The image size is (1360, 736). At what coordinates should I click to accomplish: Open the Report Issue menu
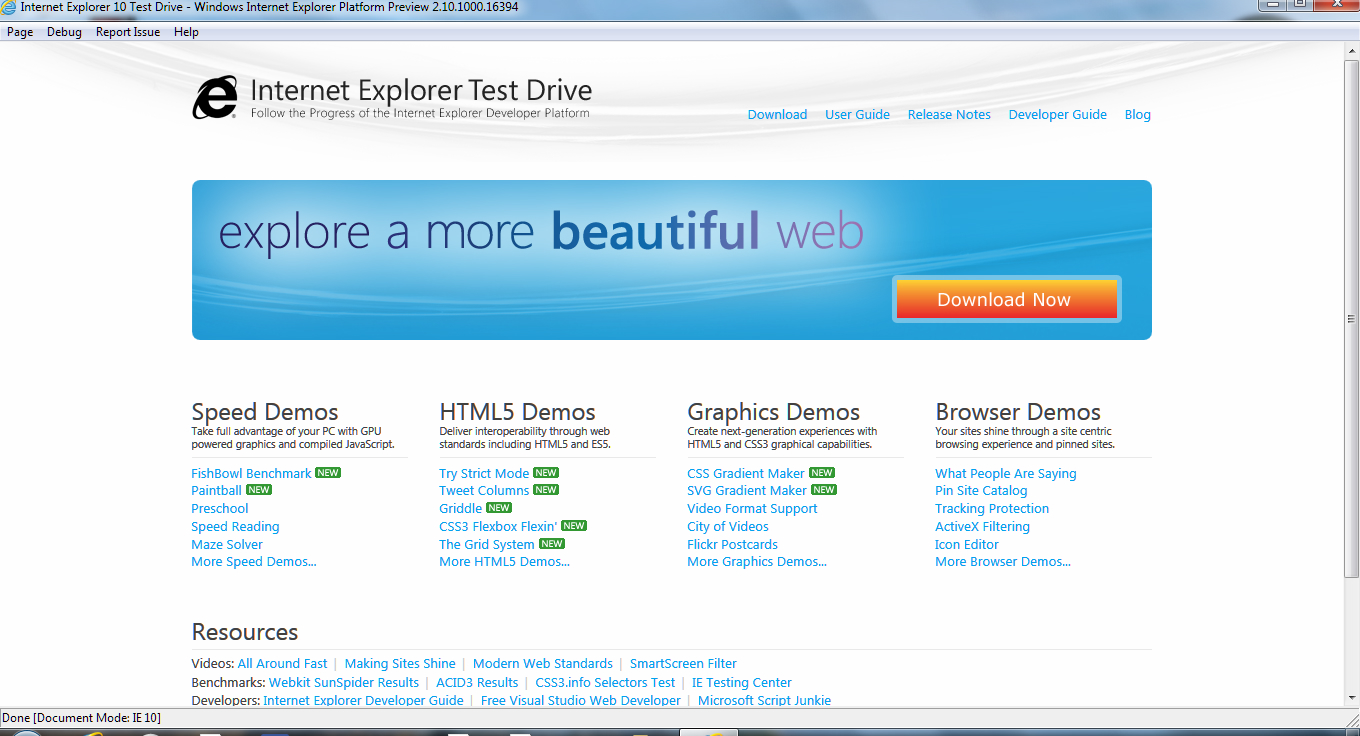point(128,32)
